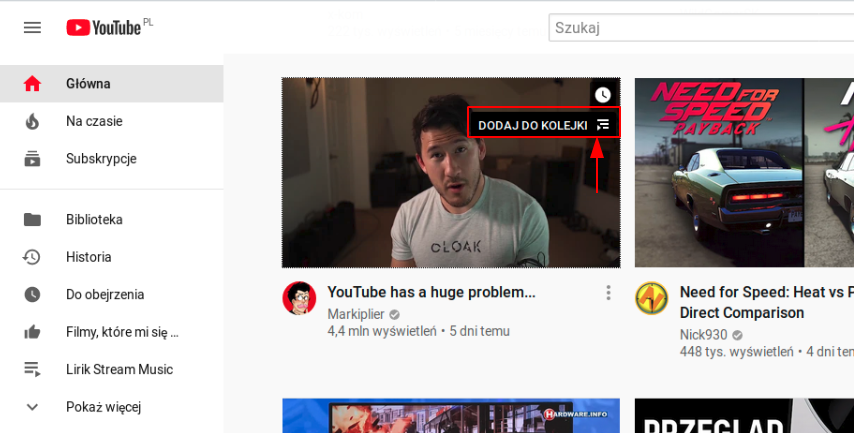Expand Pokaż więcej chevron
The width and height of the screenshot is (854, 433).
(32, 407)
